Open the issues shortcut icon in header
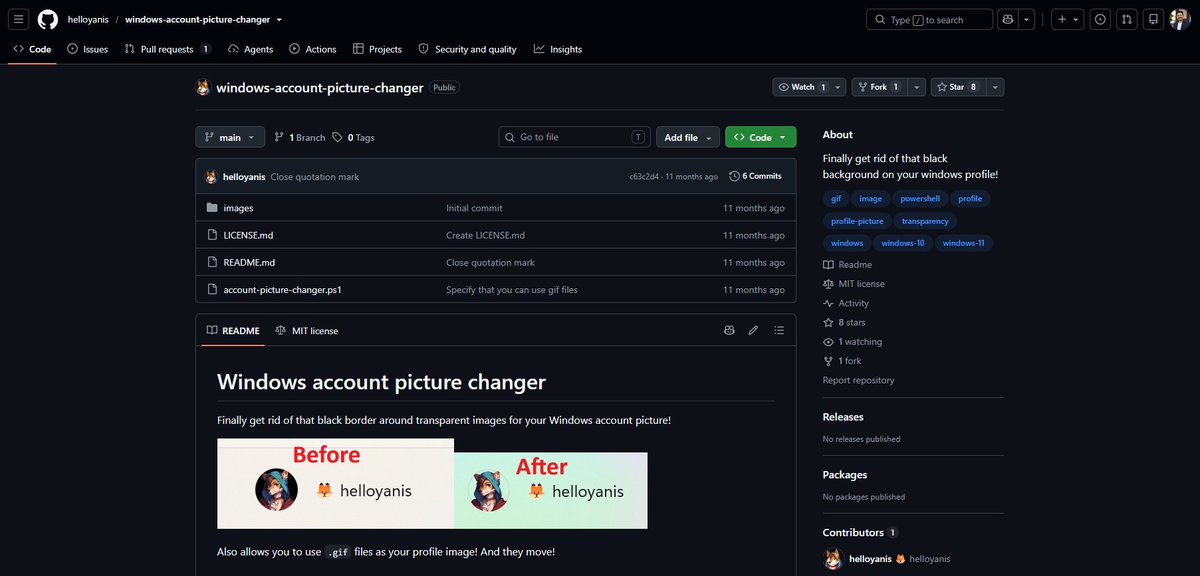Screen dimensions: 1200x576 1101,20
